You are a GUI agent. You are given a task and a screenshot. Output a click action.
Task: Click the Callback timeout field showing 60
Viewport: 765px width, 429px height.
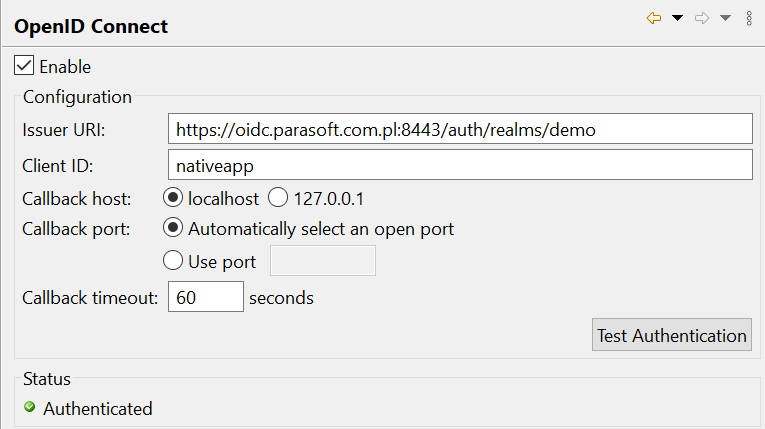coord(206,297)
